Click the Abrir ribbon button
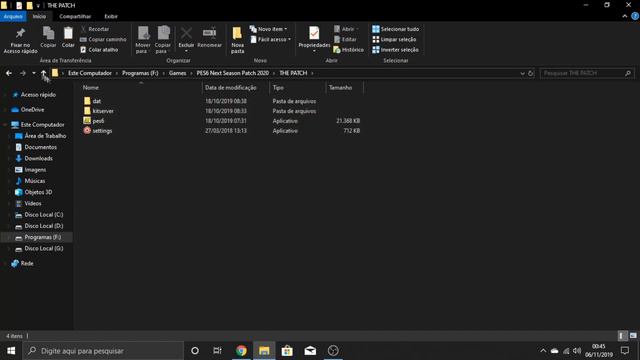 (x=346, y=29)
